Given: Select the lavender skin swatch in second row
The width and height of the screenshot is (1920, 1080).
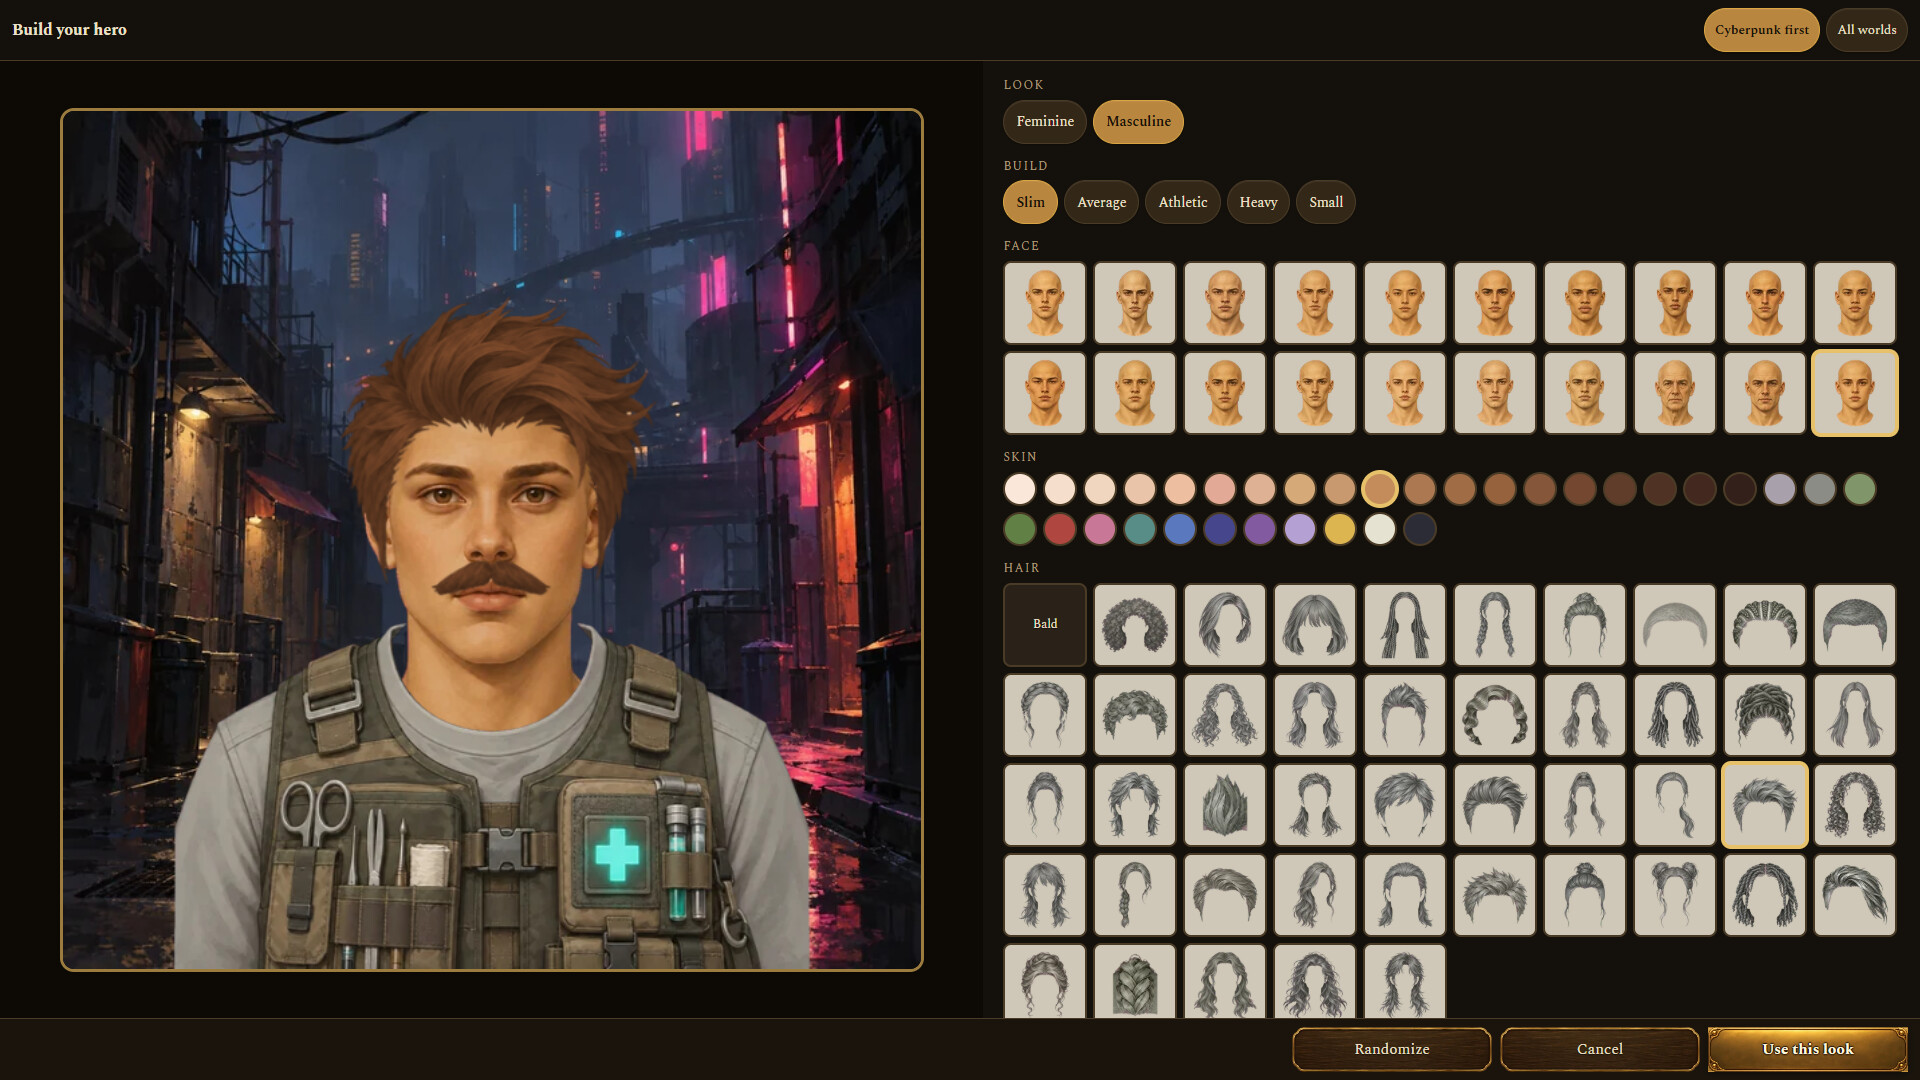Looking at the screenshot, I should click(x=1300, y=529).
